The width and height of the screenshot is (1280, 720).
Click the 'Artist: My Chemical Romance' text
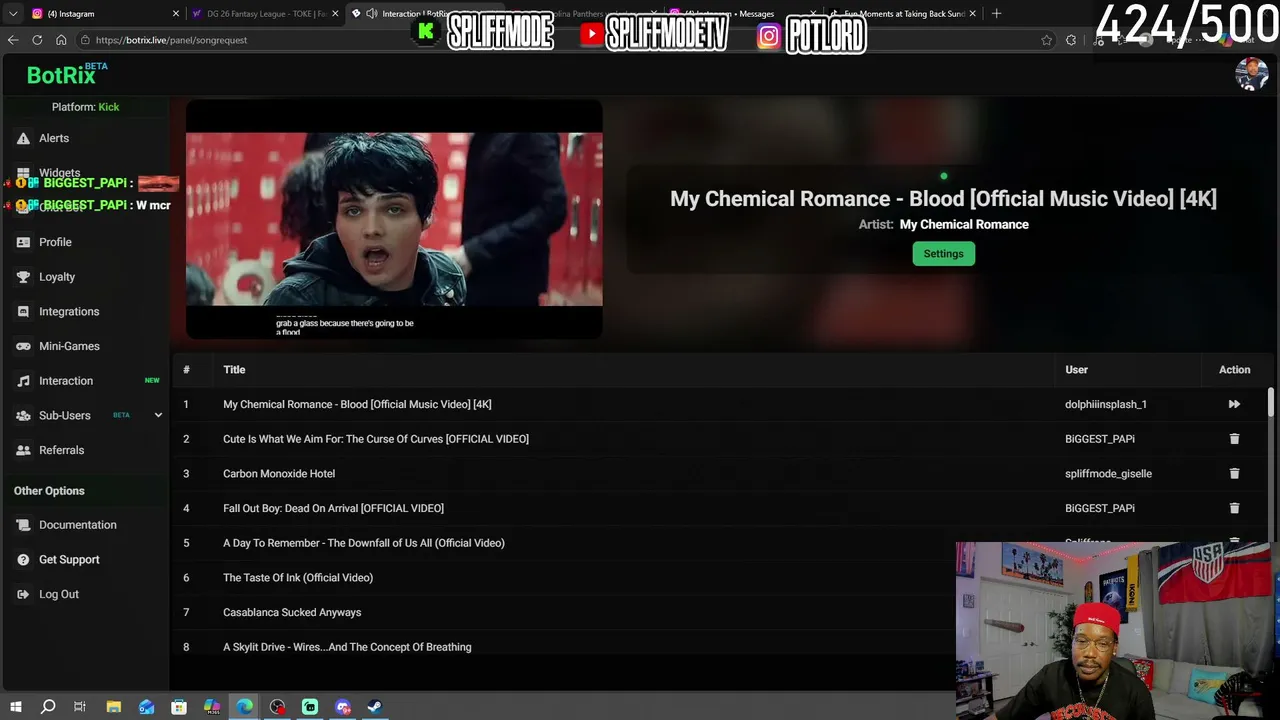point(943,225)
